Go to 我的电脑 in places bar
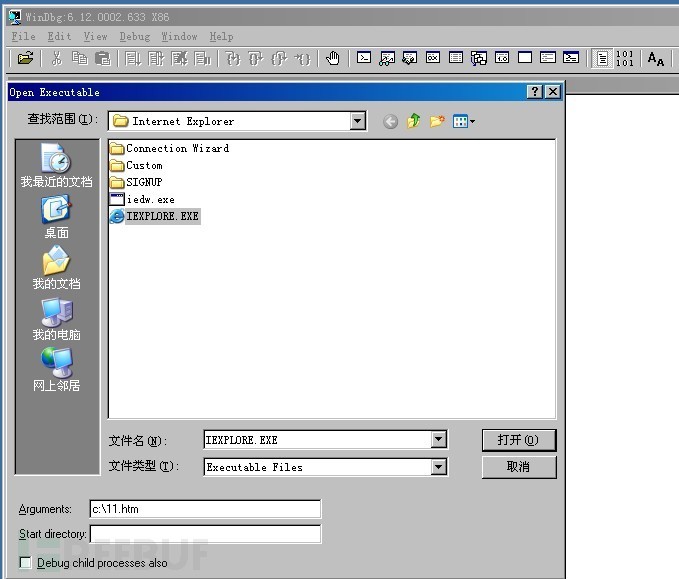 [56, 319]
